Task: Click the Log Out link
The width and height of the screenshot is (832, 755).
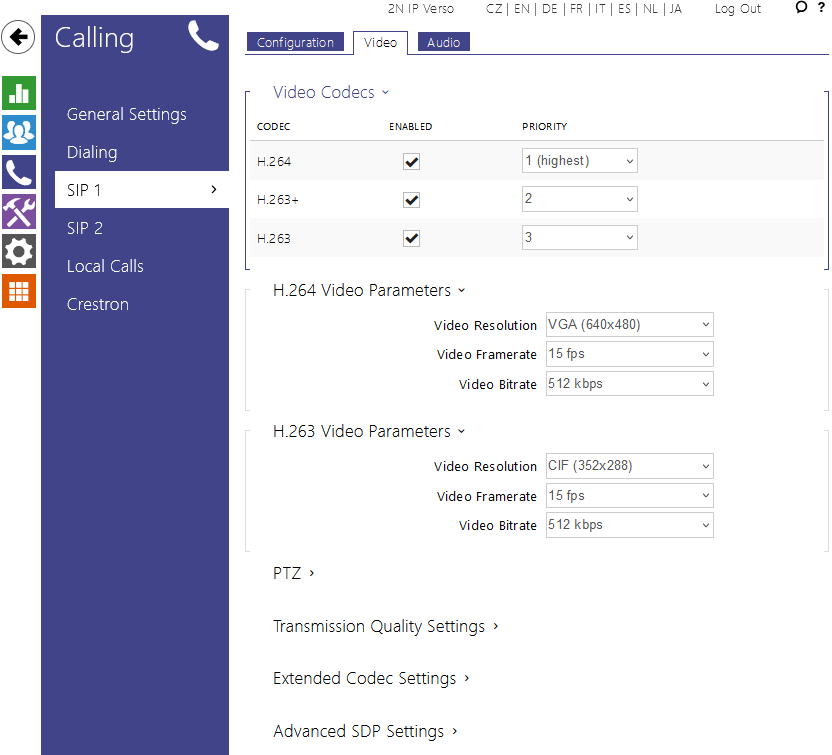Action: point(737,9)
